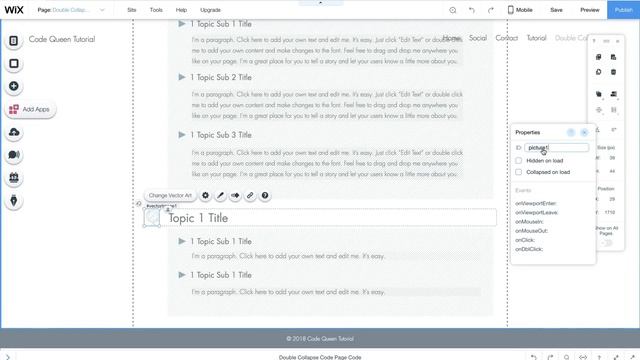Add onClick event handler
This screenshot has height=360, width=640.
(525, 240)
